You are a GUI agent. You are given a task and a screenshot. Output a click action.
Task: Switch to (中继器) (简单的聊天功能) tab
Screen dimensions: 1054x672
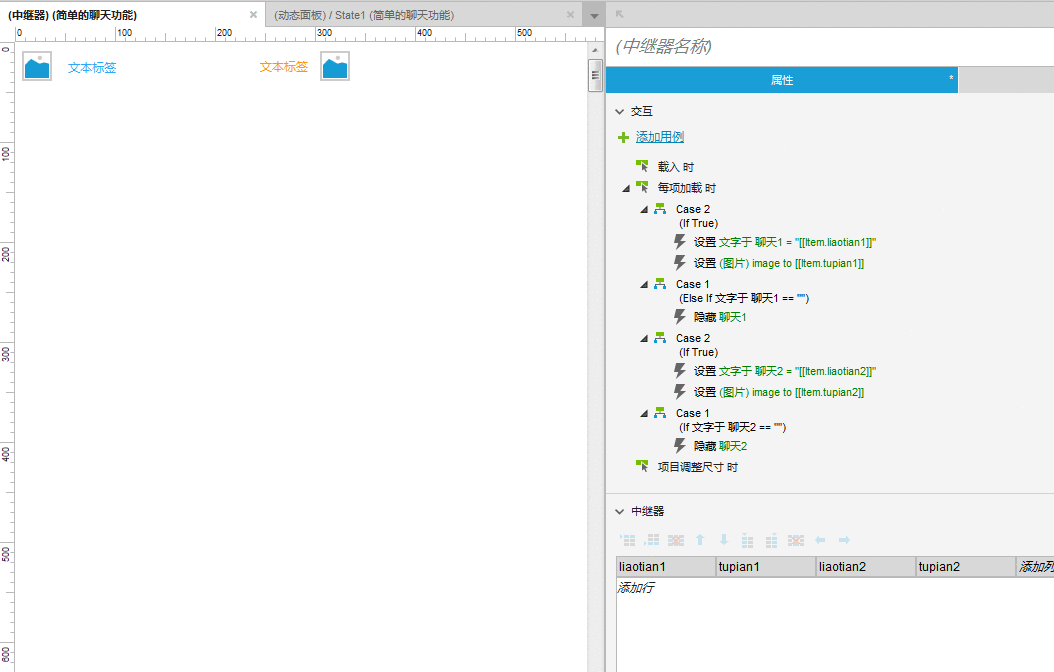(x=73, y=15)
